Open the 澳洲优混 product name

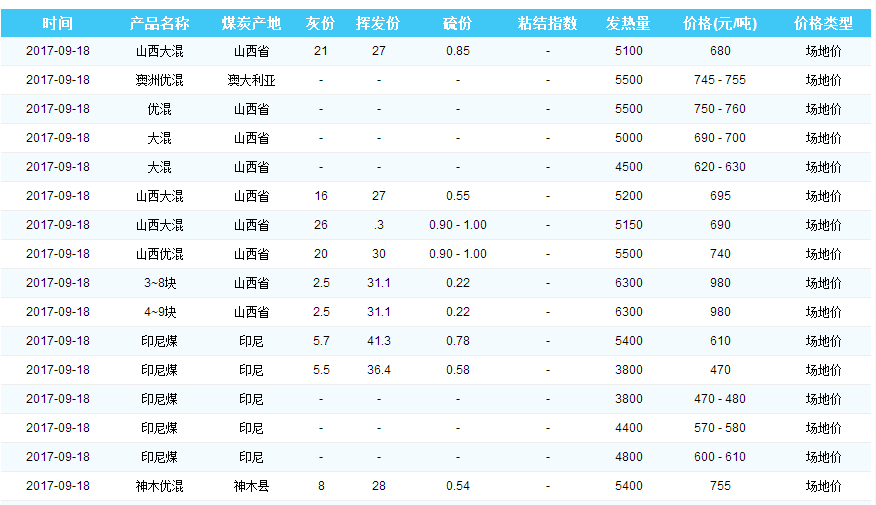pos(160,80)
